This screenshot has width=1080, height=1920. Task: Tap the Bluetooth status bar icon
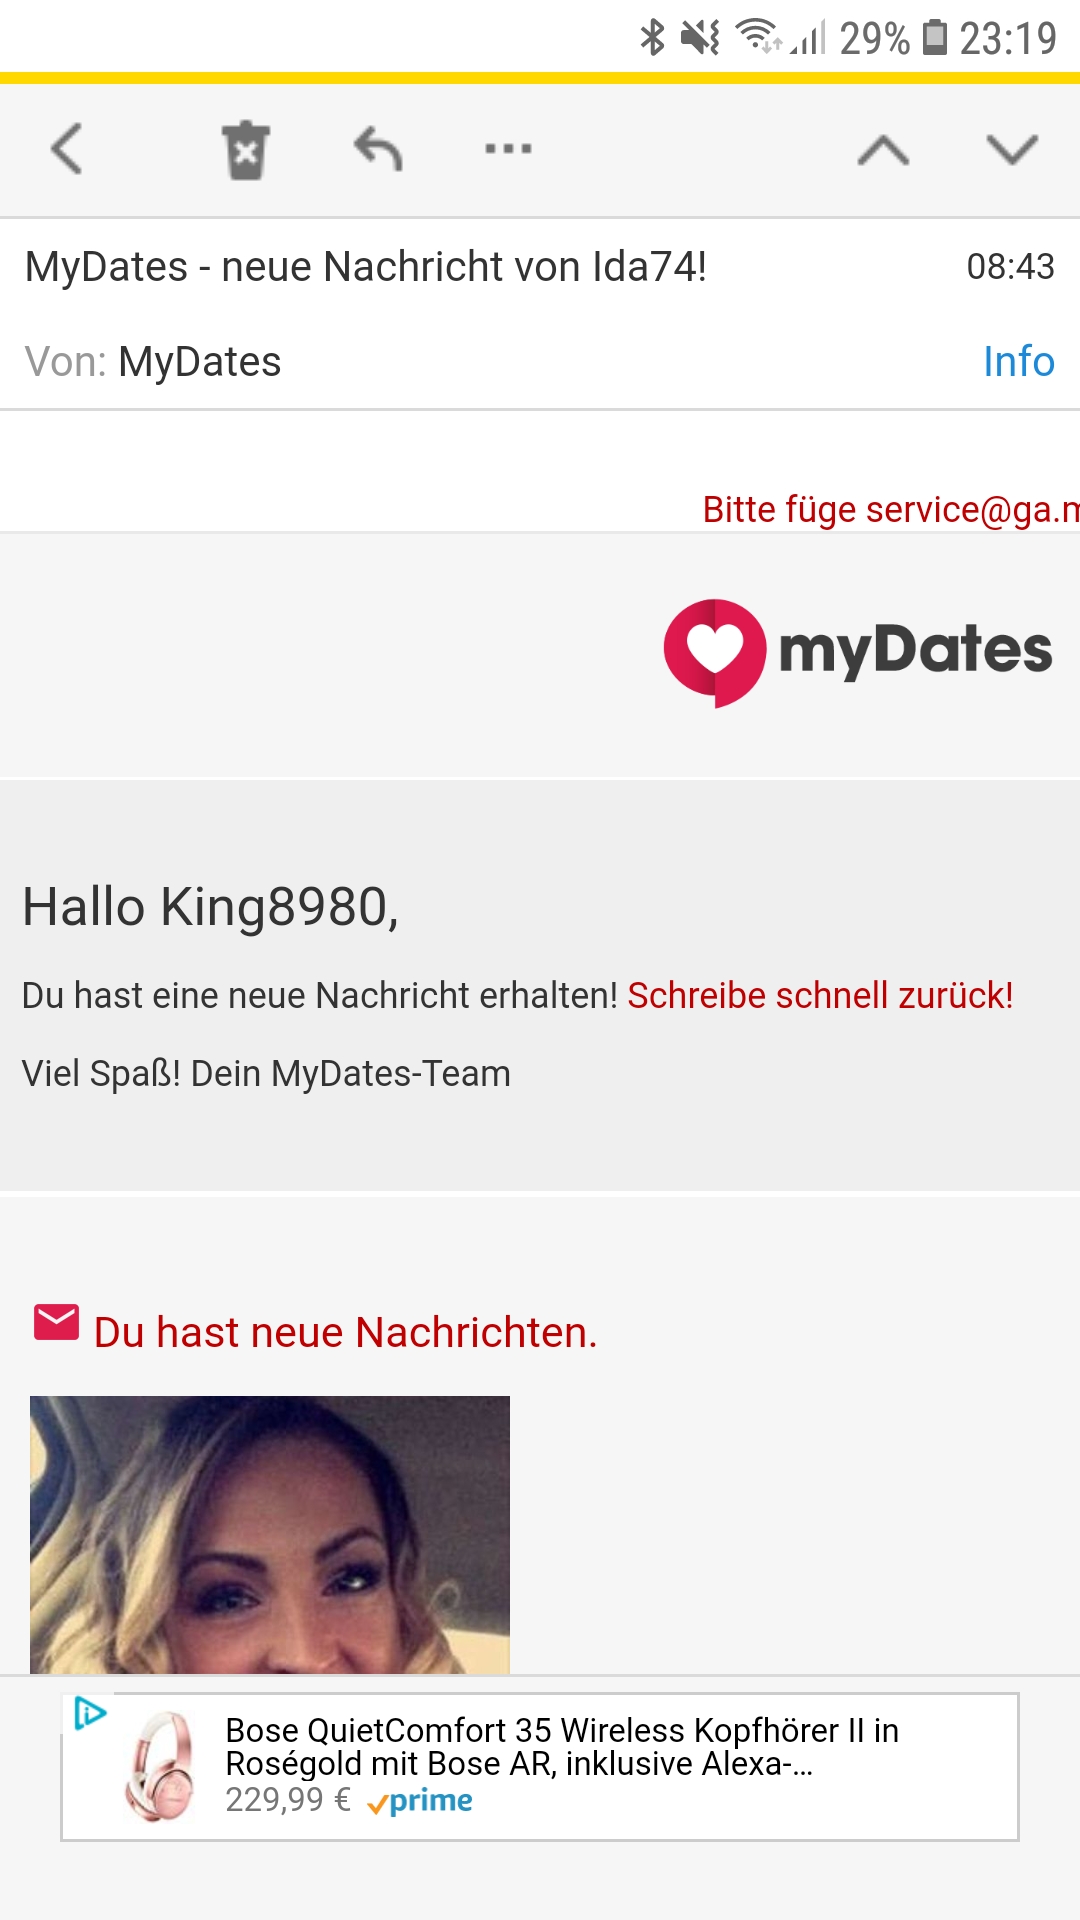coord(652,38)
